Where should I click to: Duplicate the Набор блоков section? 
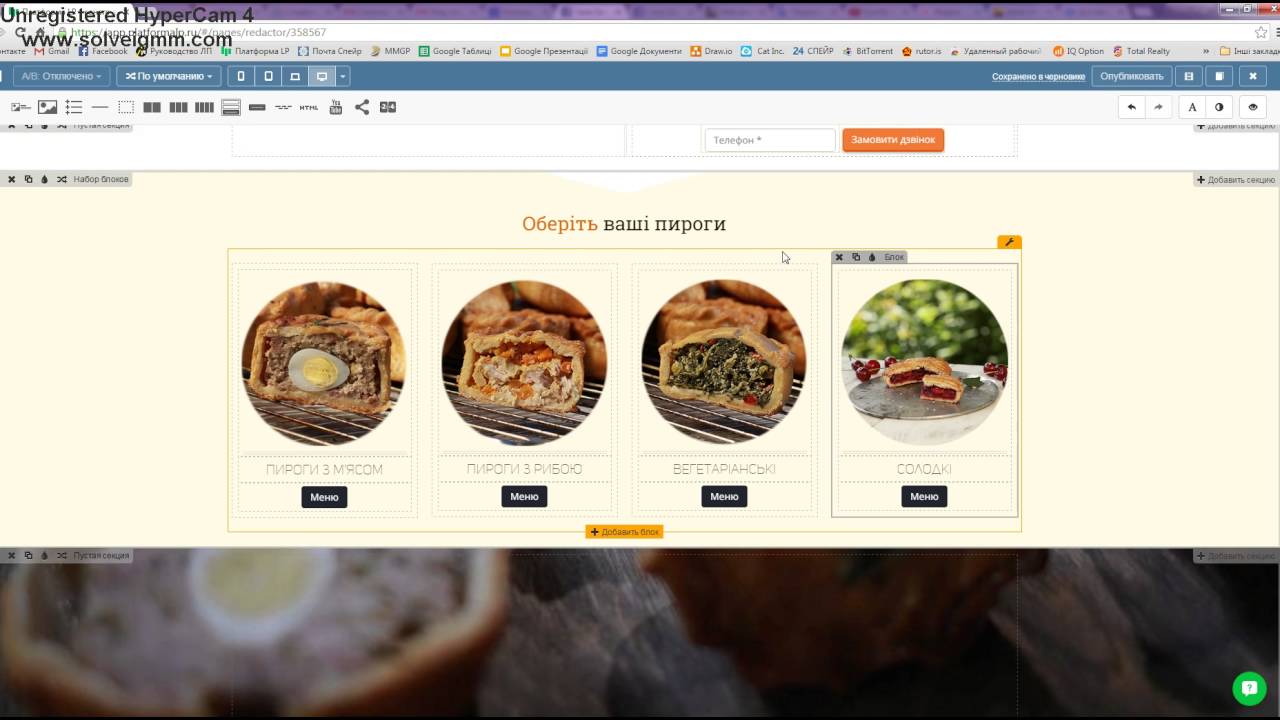[28, 179]
